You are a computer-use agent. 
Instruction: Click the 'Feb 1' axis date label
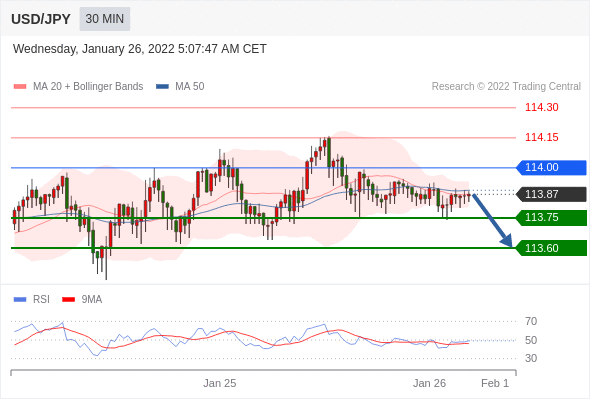[x=495, y=383]
